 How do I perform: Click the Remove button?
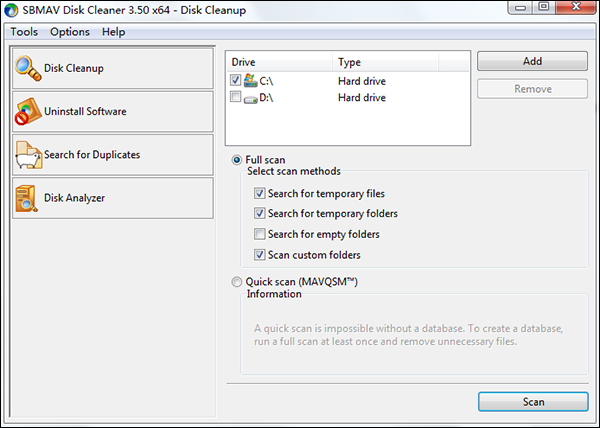(532, 89)
